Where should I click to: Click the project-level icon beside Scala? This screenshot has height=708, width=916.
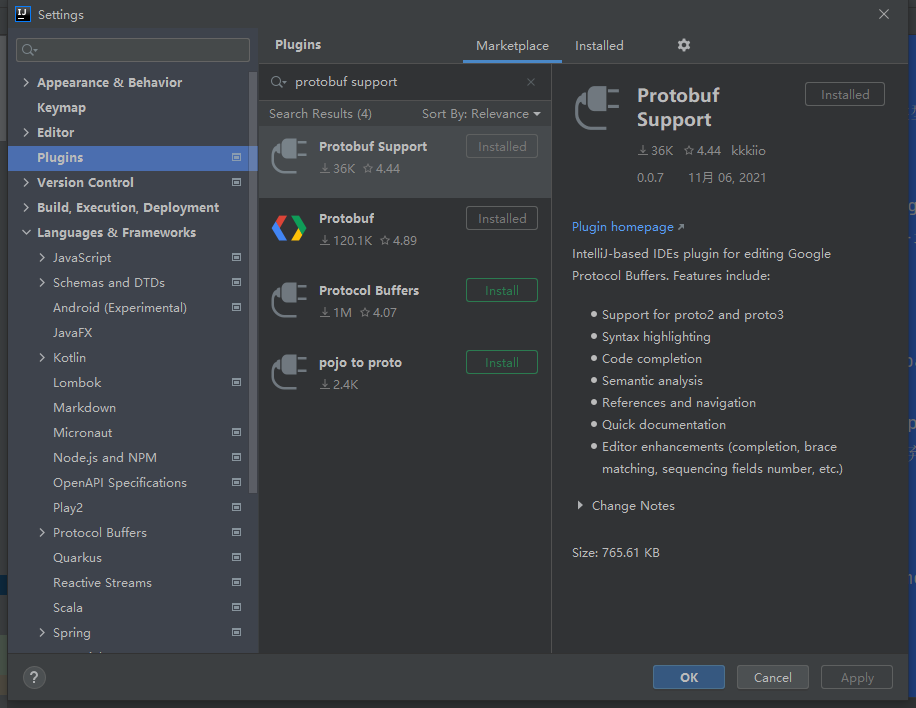237,608
